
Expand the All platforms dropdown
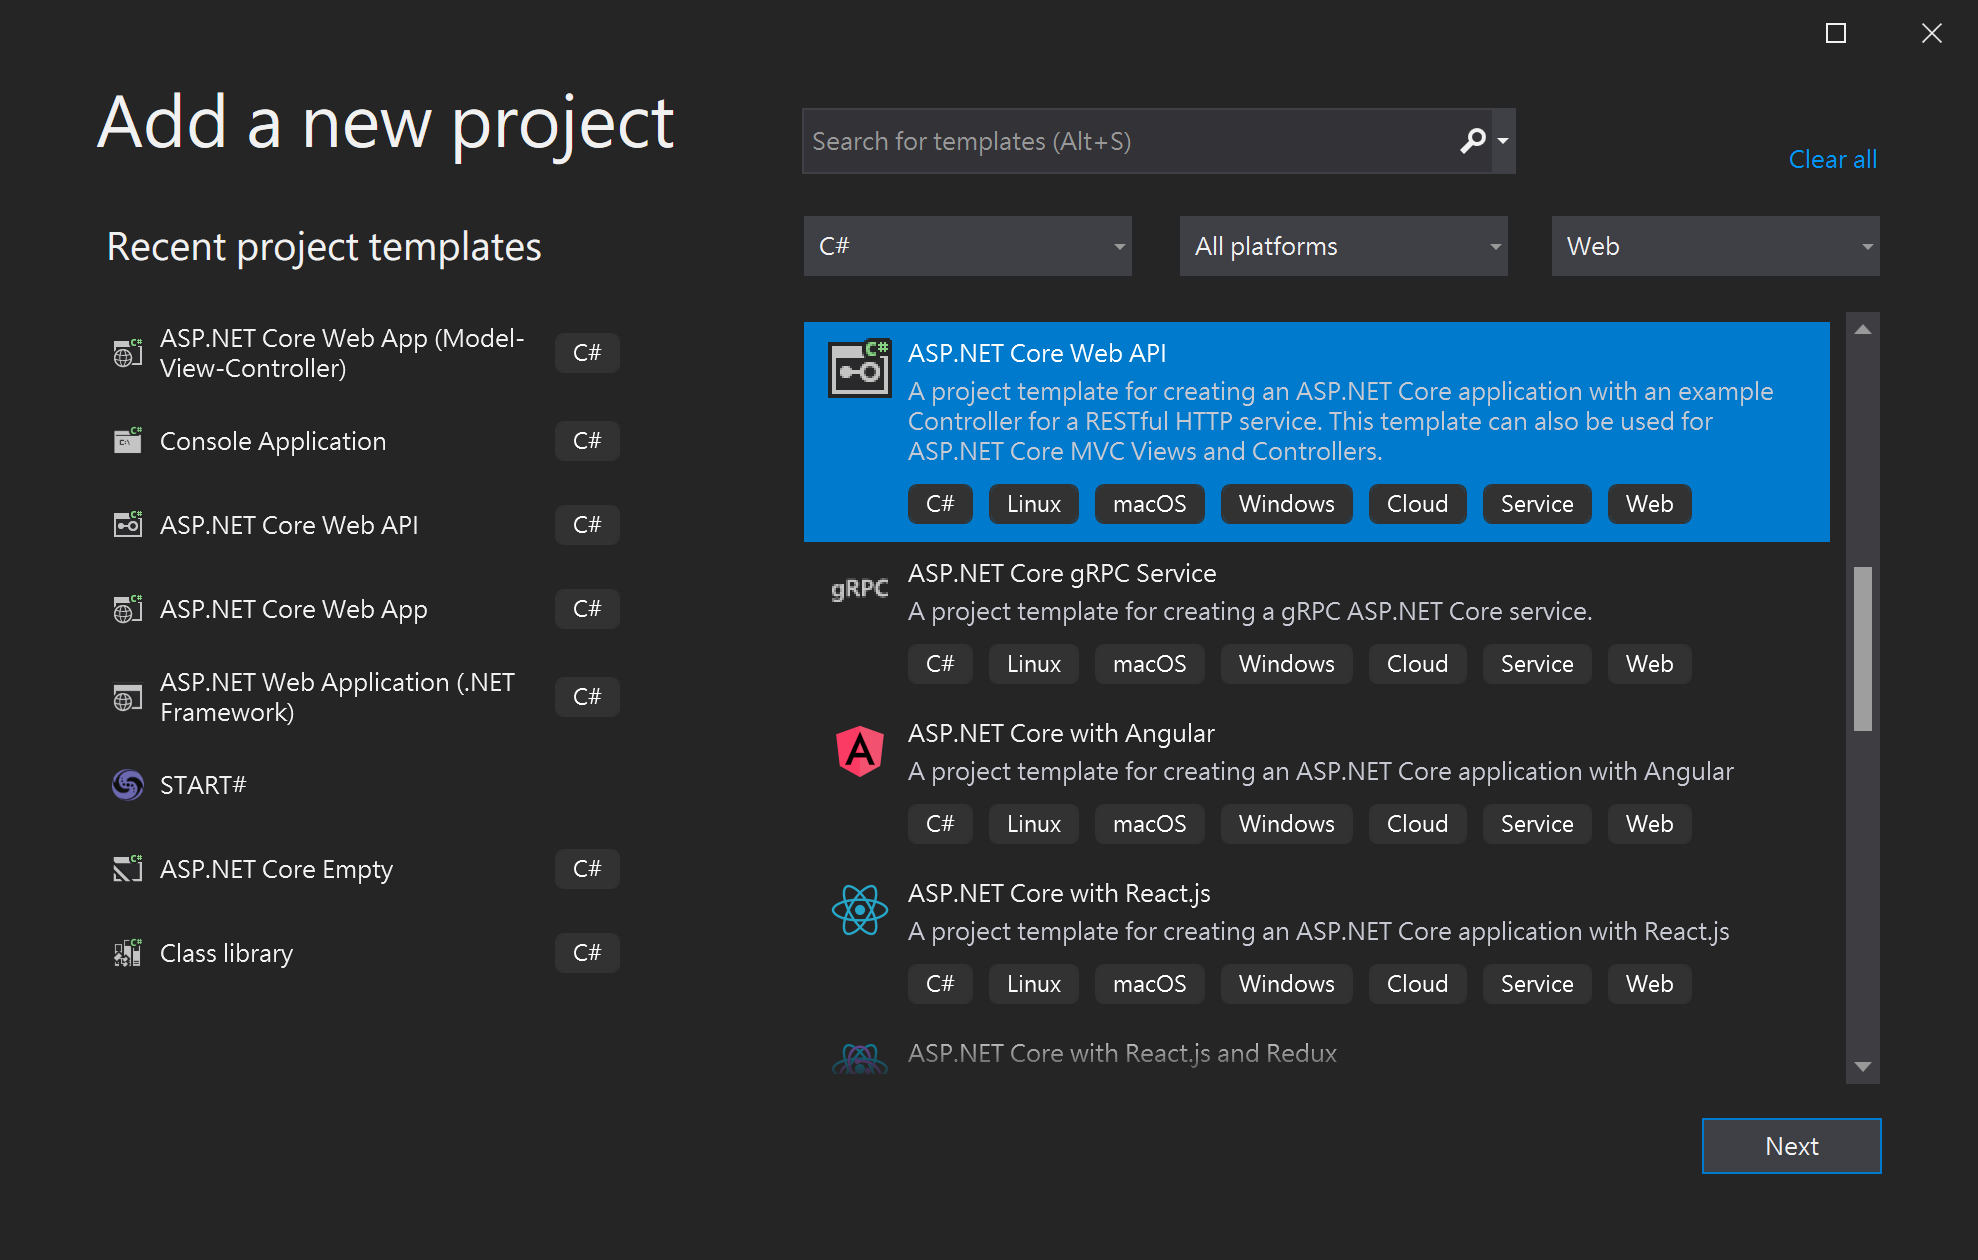[1342, 245]
